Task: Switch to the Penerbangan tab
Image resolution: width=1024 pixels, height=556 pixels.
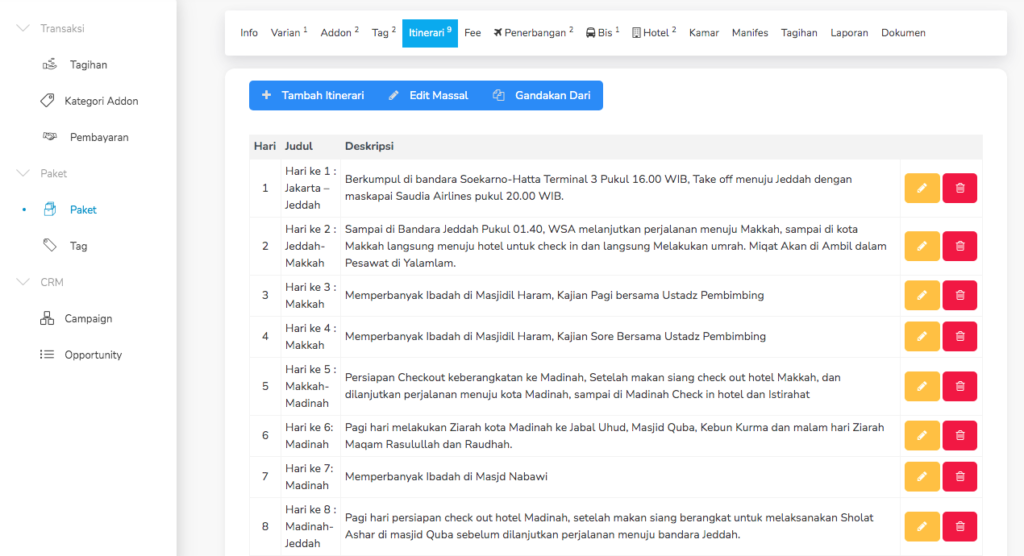Action: pyautogui.click(x=533, y=33)
